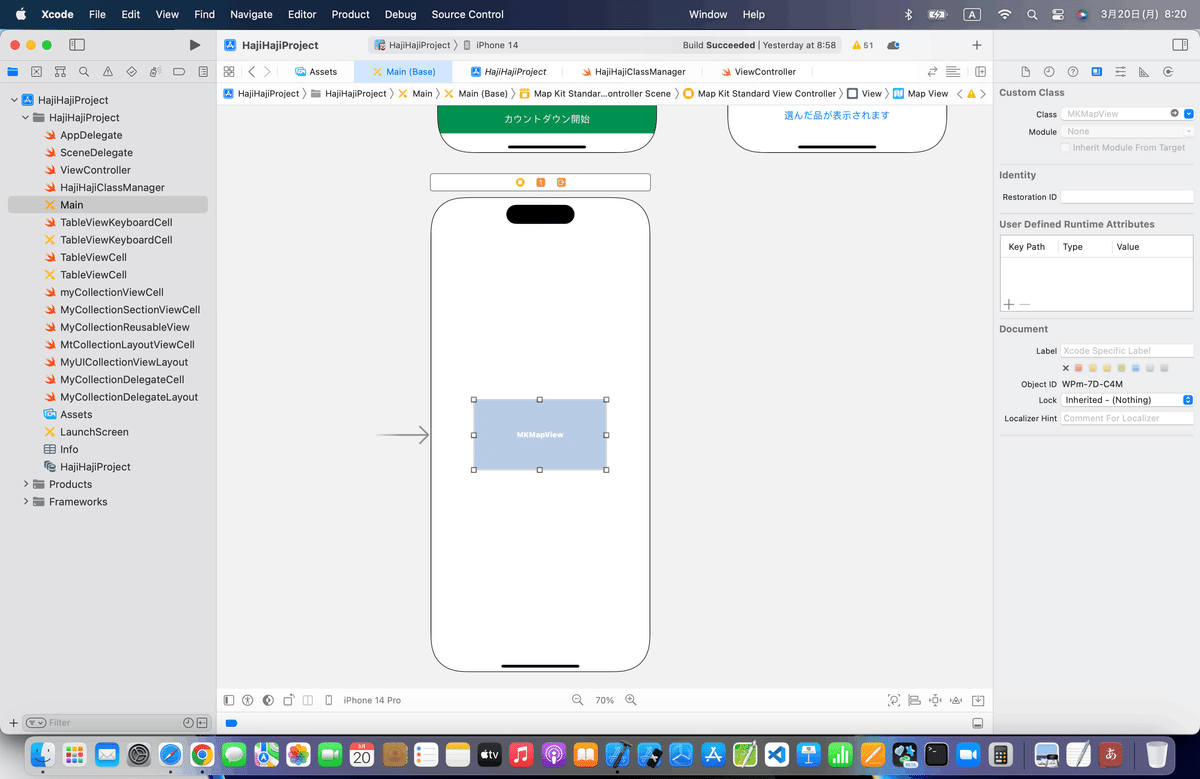The image size is (1200, 779).
Task: Add editor on right
Action: (981, 72)
